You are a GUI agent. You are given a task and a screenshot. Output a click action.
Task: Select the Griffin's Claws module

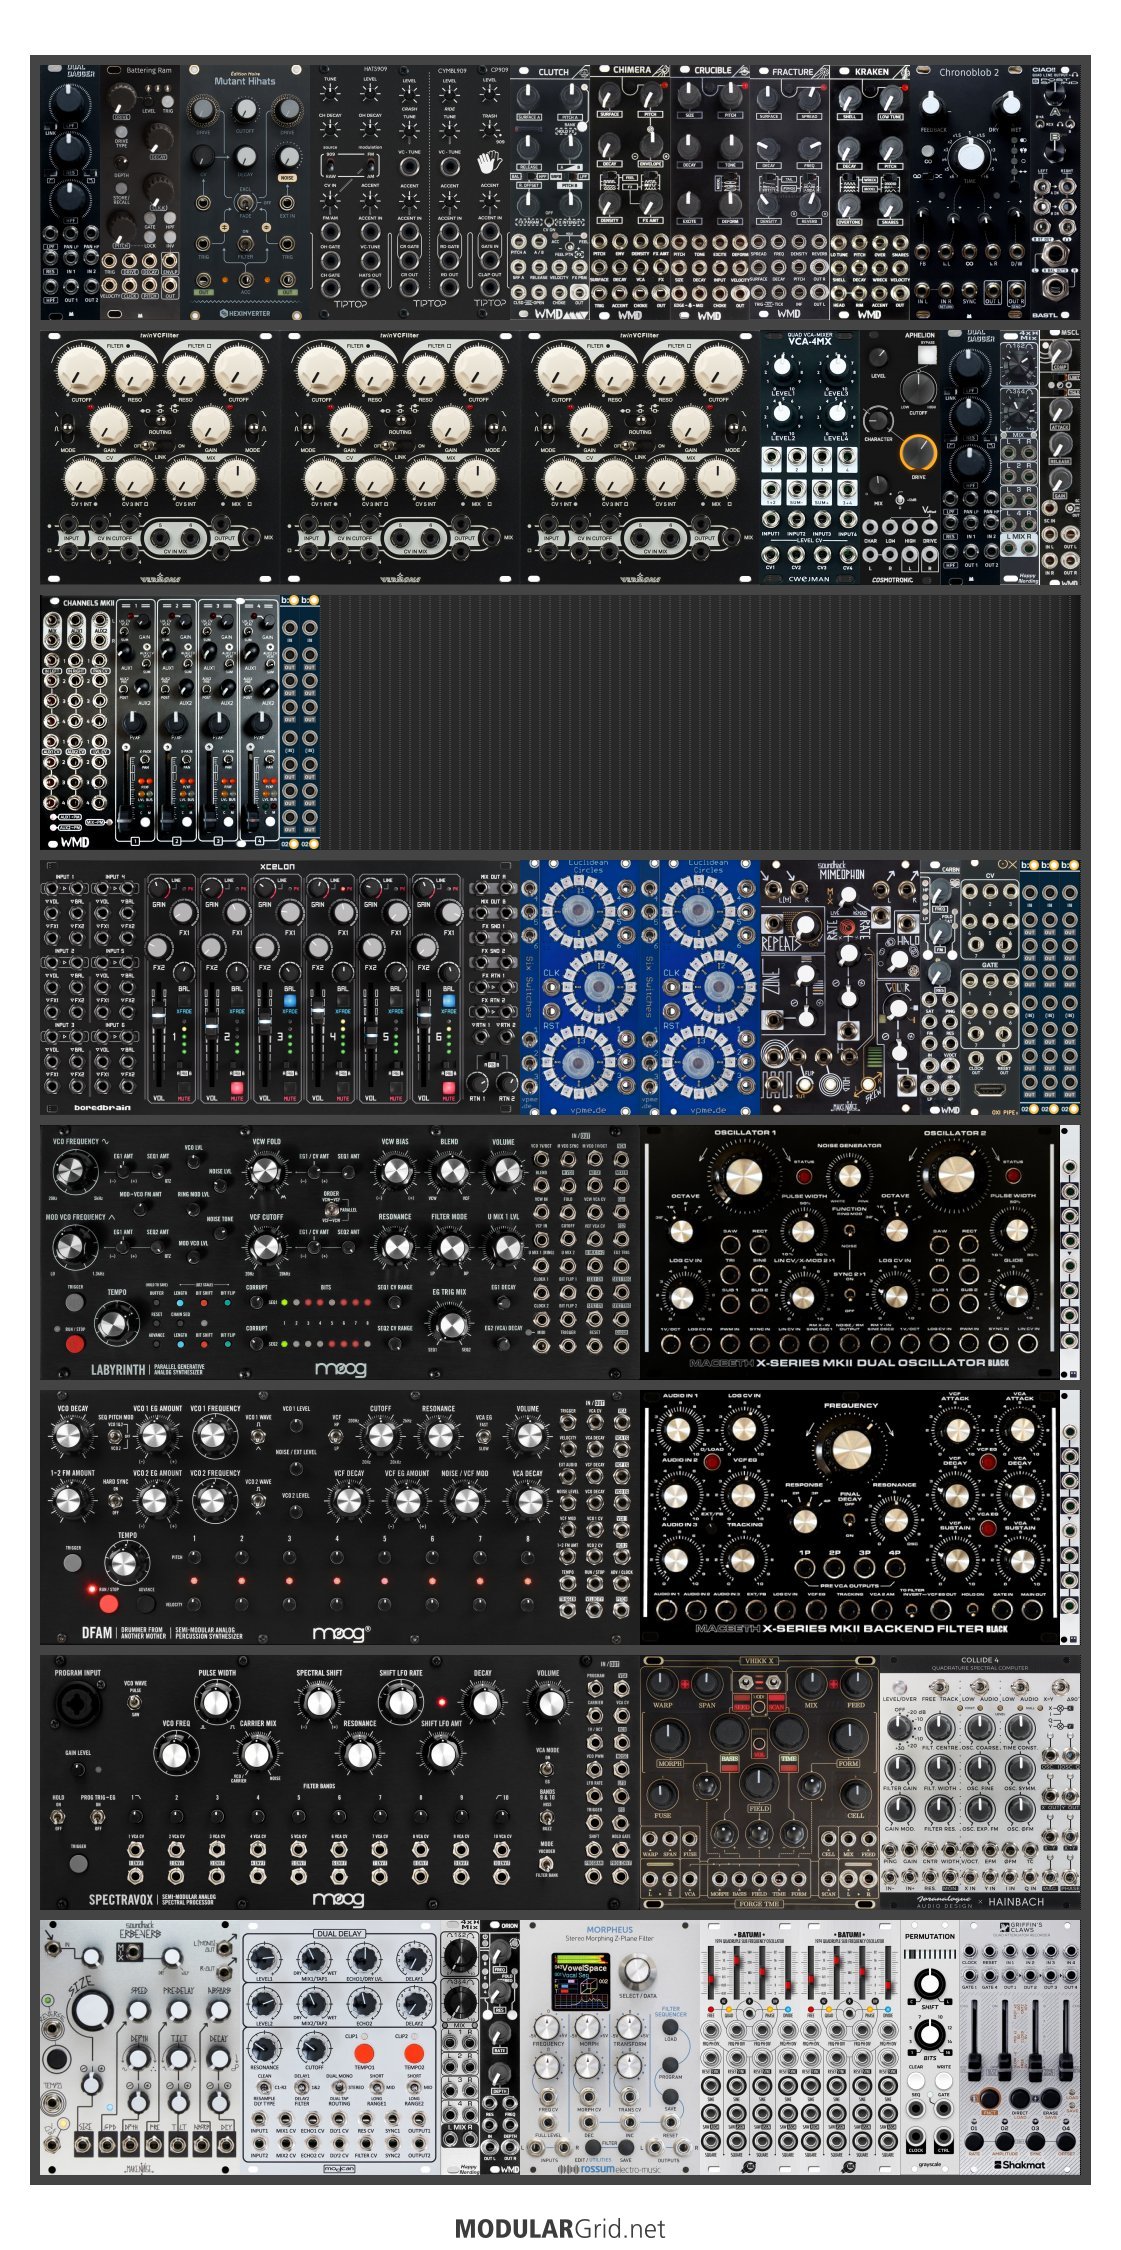pyautogui.click(x=1019, y=2046)
